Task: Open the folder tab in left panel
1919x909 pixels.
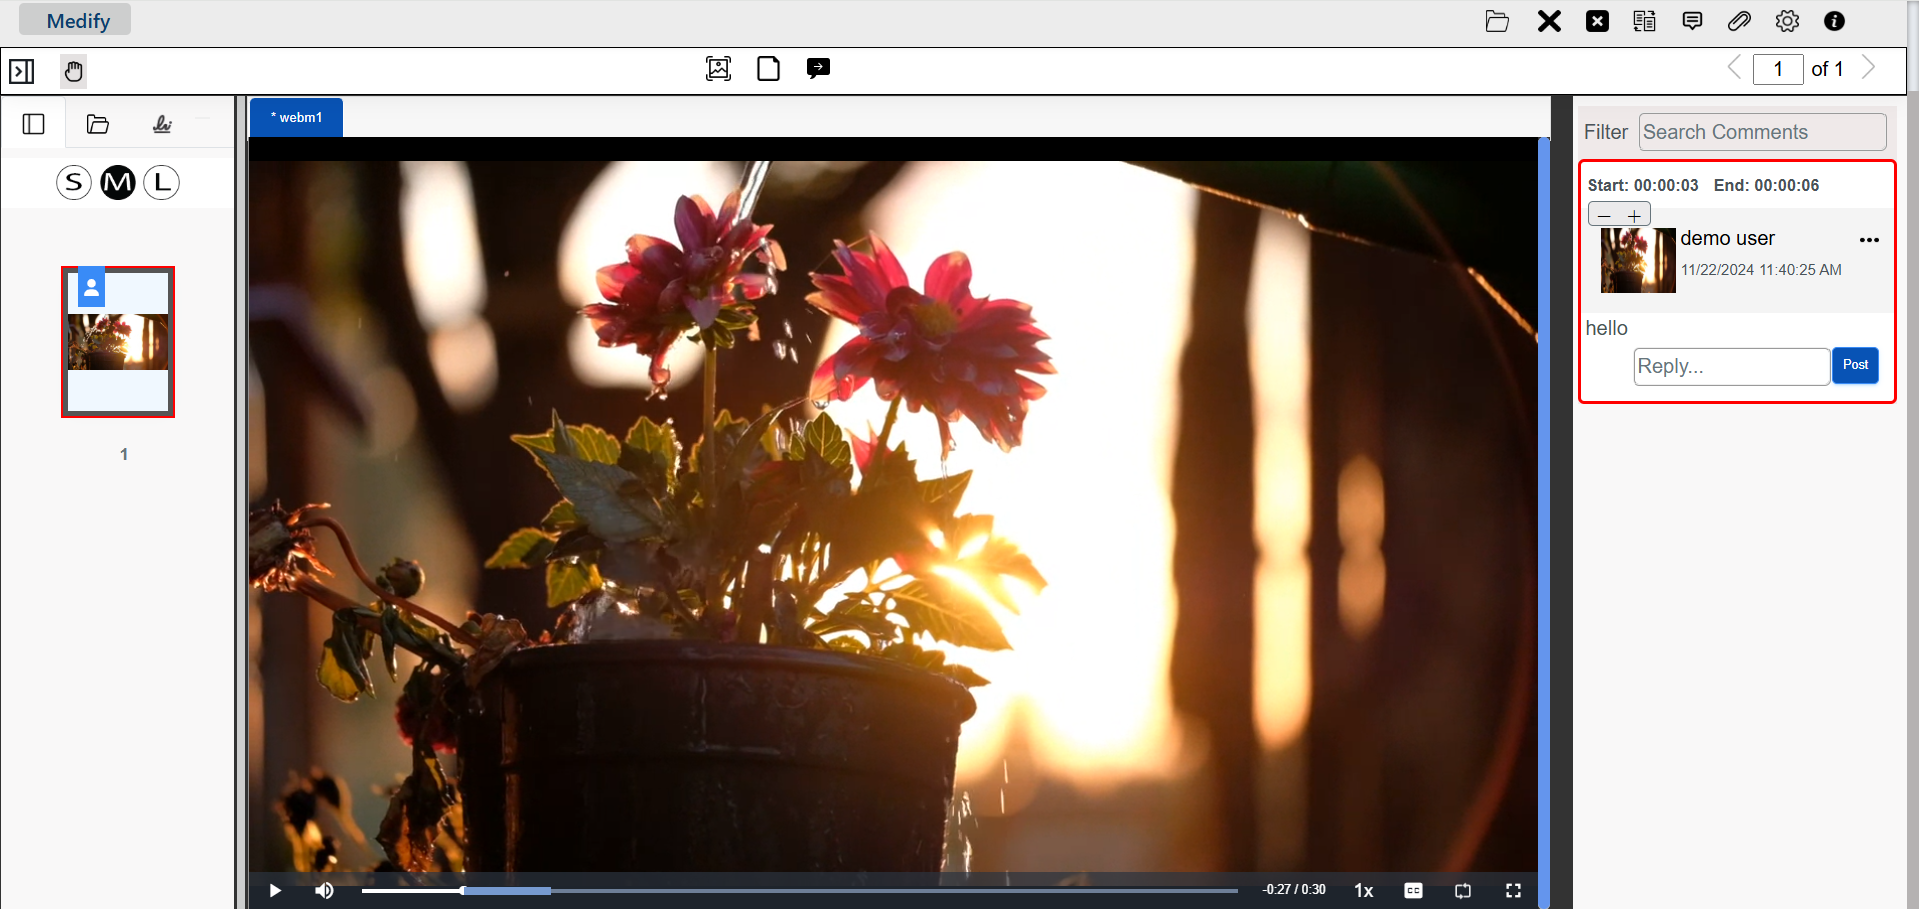Action: point(98,124)
